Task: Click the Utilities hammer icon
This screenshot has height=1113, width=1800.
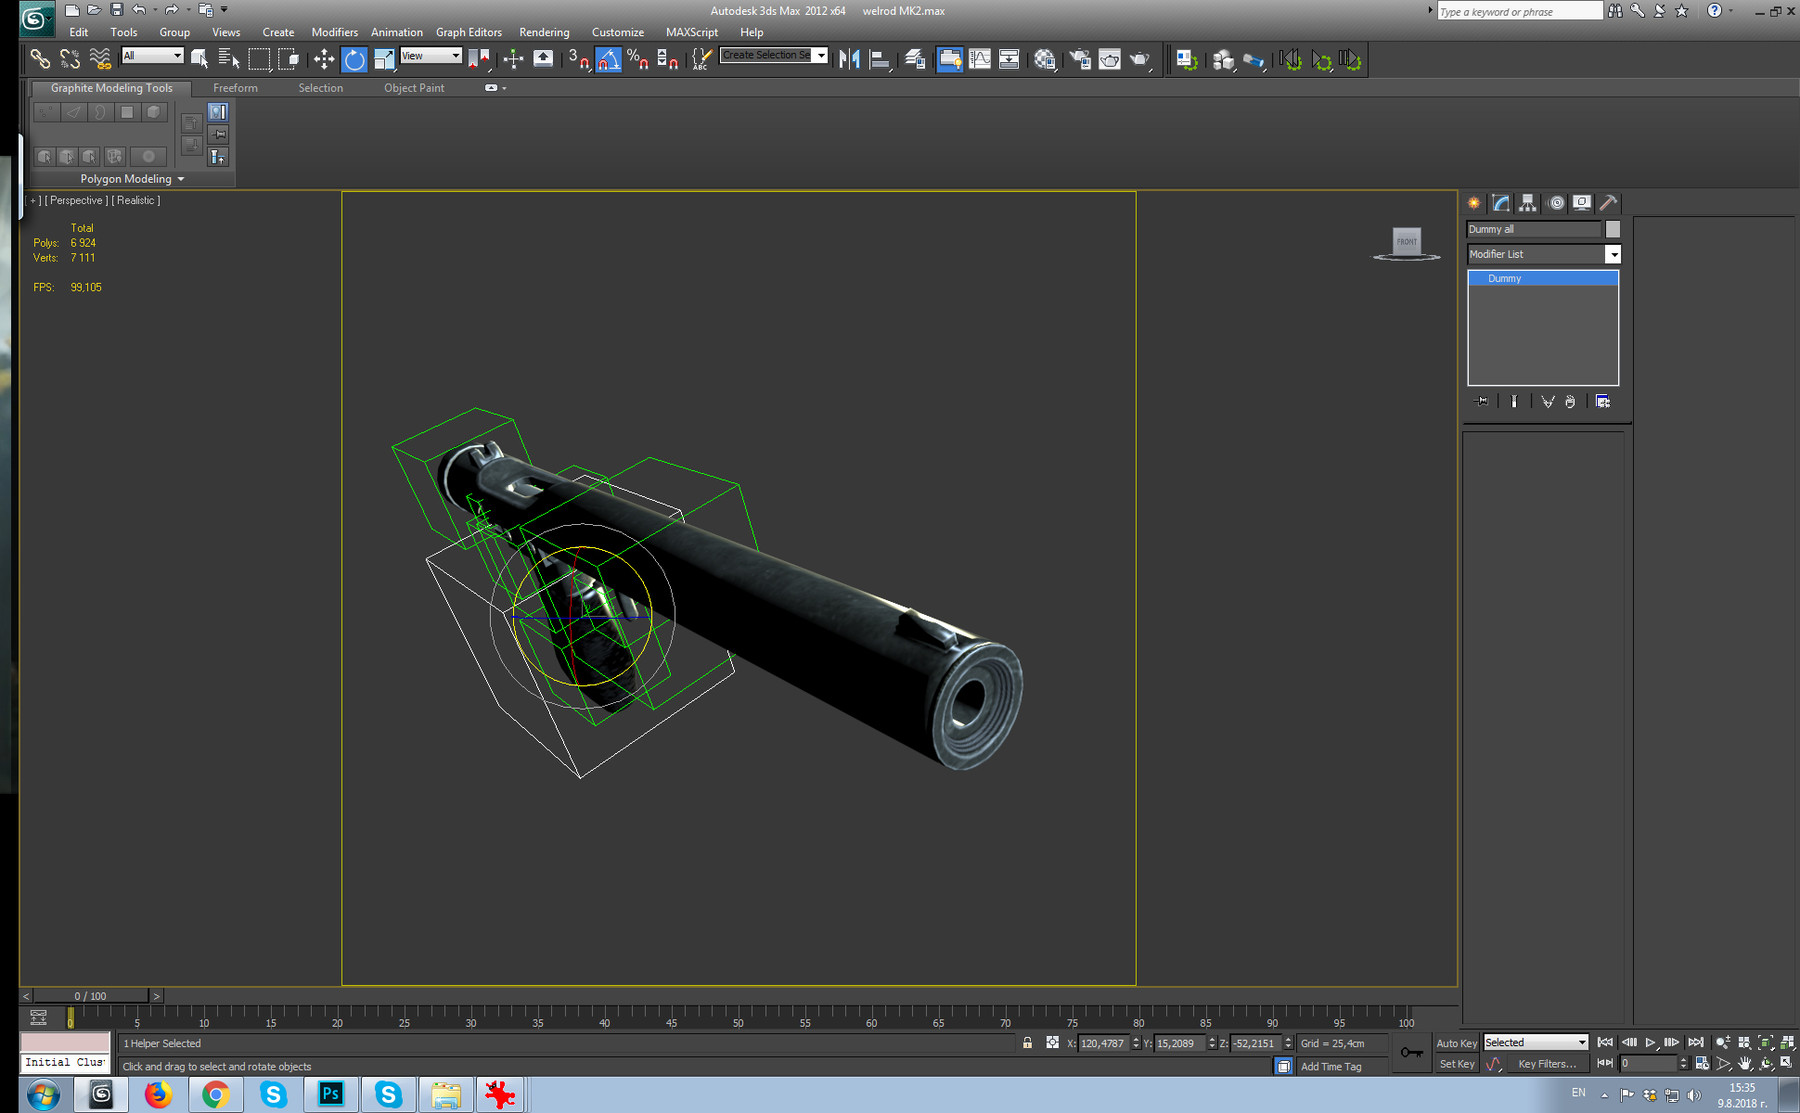Action: tap(1607, 202)
